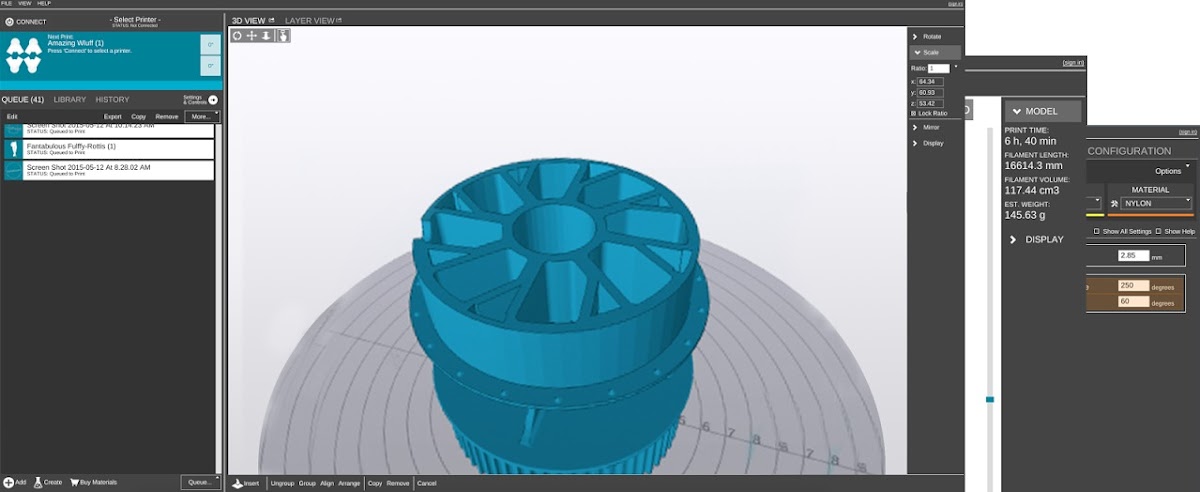Click the Group button
The height and width of the screenshot is (492, 1200).
307,483
